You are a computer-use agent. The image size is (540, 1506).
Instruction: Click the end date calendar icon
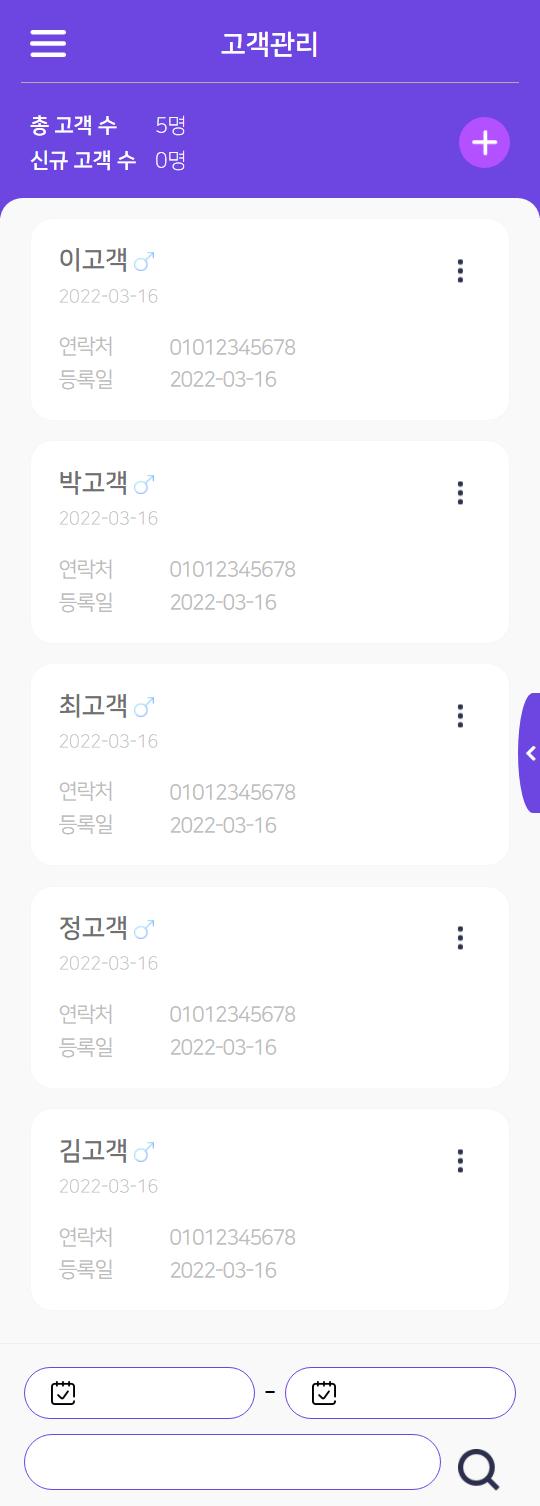(x=324, y=1392)
